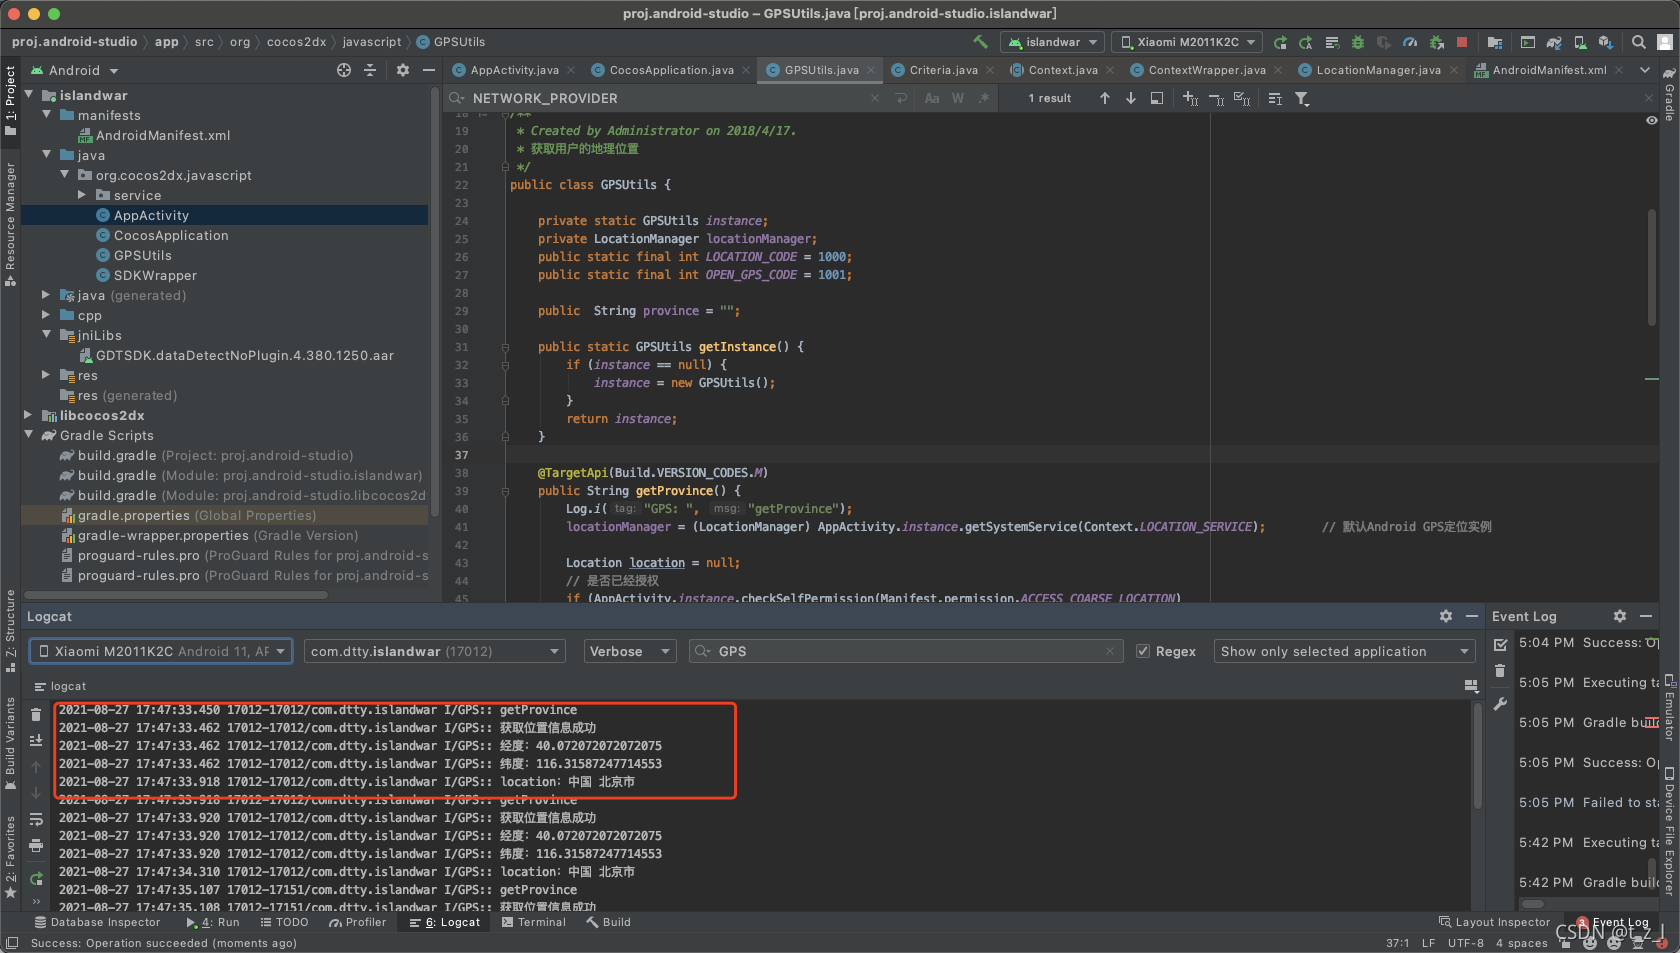Open Logcat panel settings gear
Screen dimensions: 1680x953
click(x=1446, y=616)
